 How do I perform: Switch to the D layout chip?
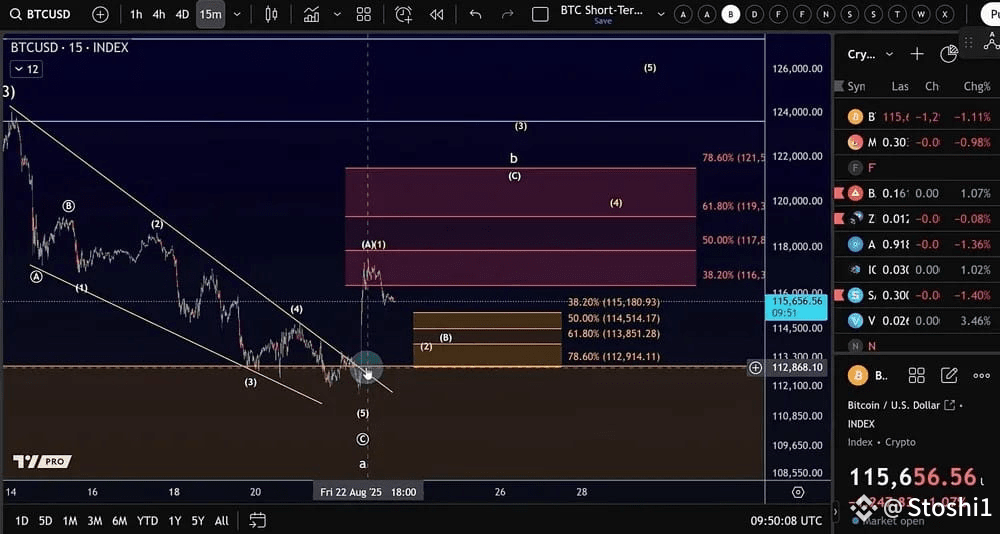pos(754,14)
